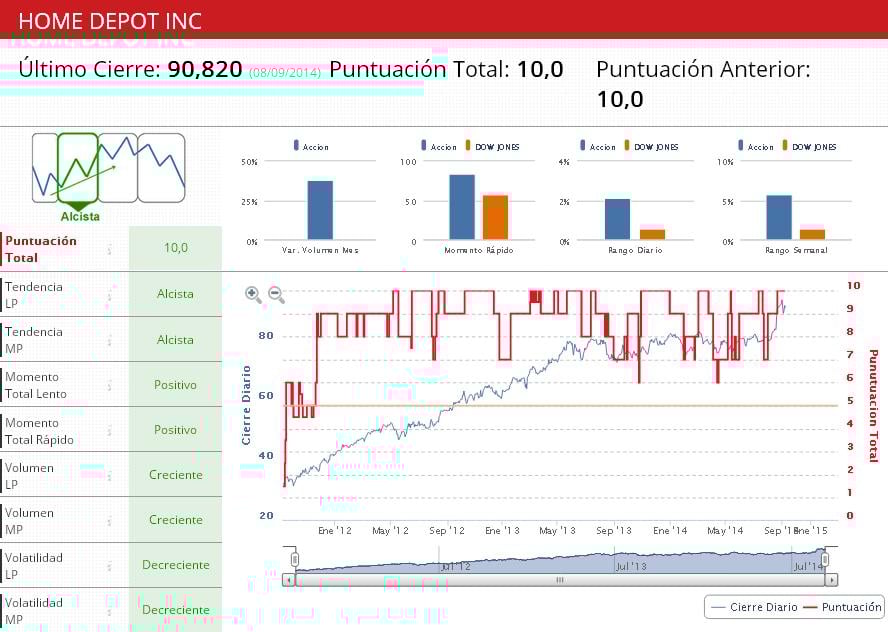Click the blue Accion bar in Momento Rápido

(x=462, y=207)
